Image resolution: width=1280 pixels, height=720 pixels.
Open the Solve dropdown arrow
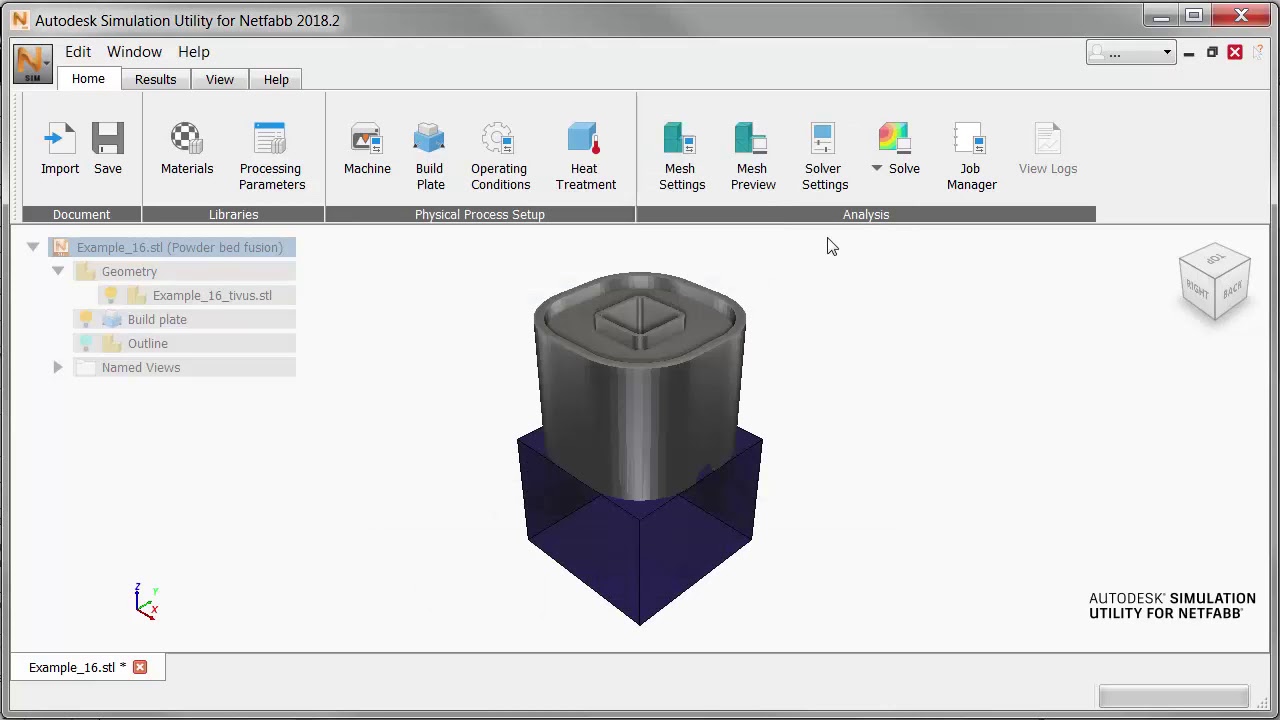point(876,168)
